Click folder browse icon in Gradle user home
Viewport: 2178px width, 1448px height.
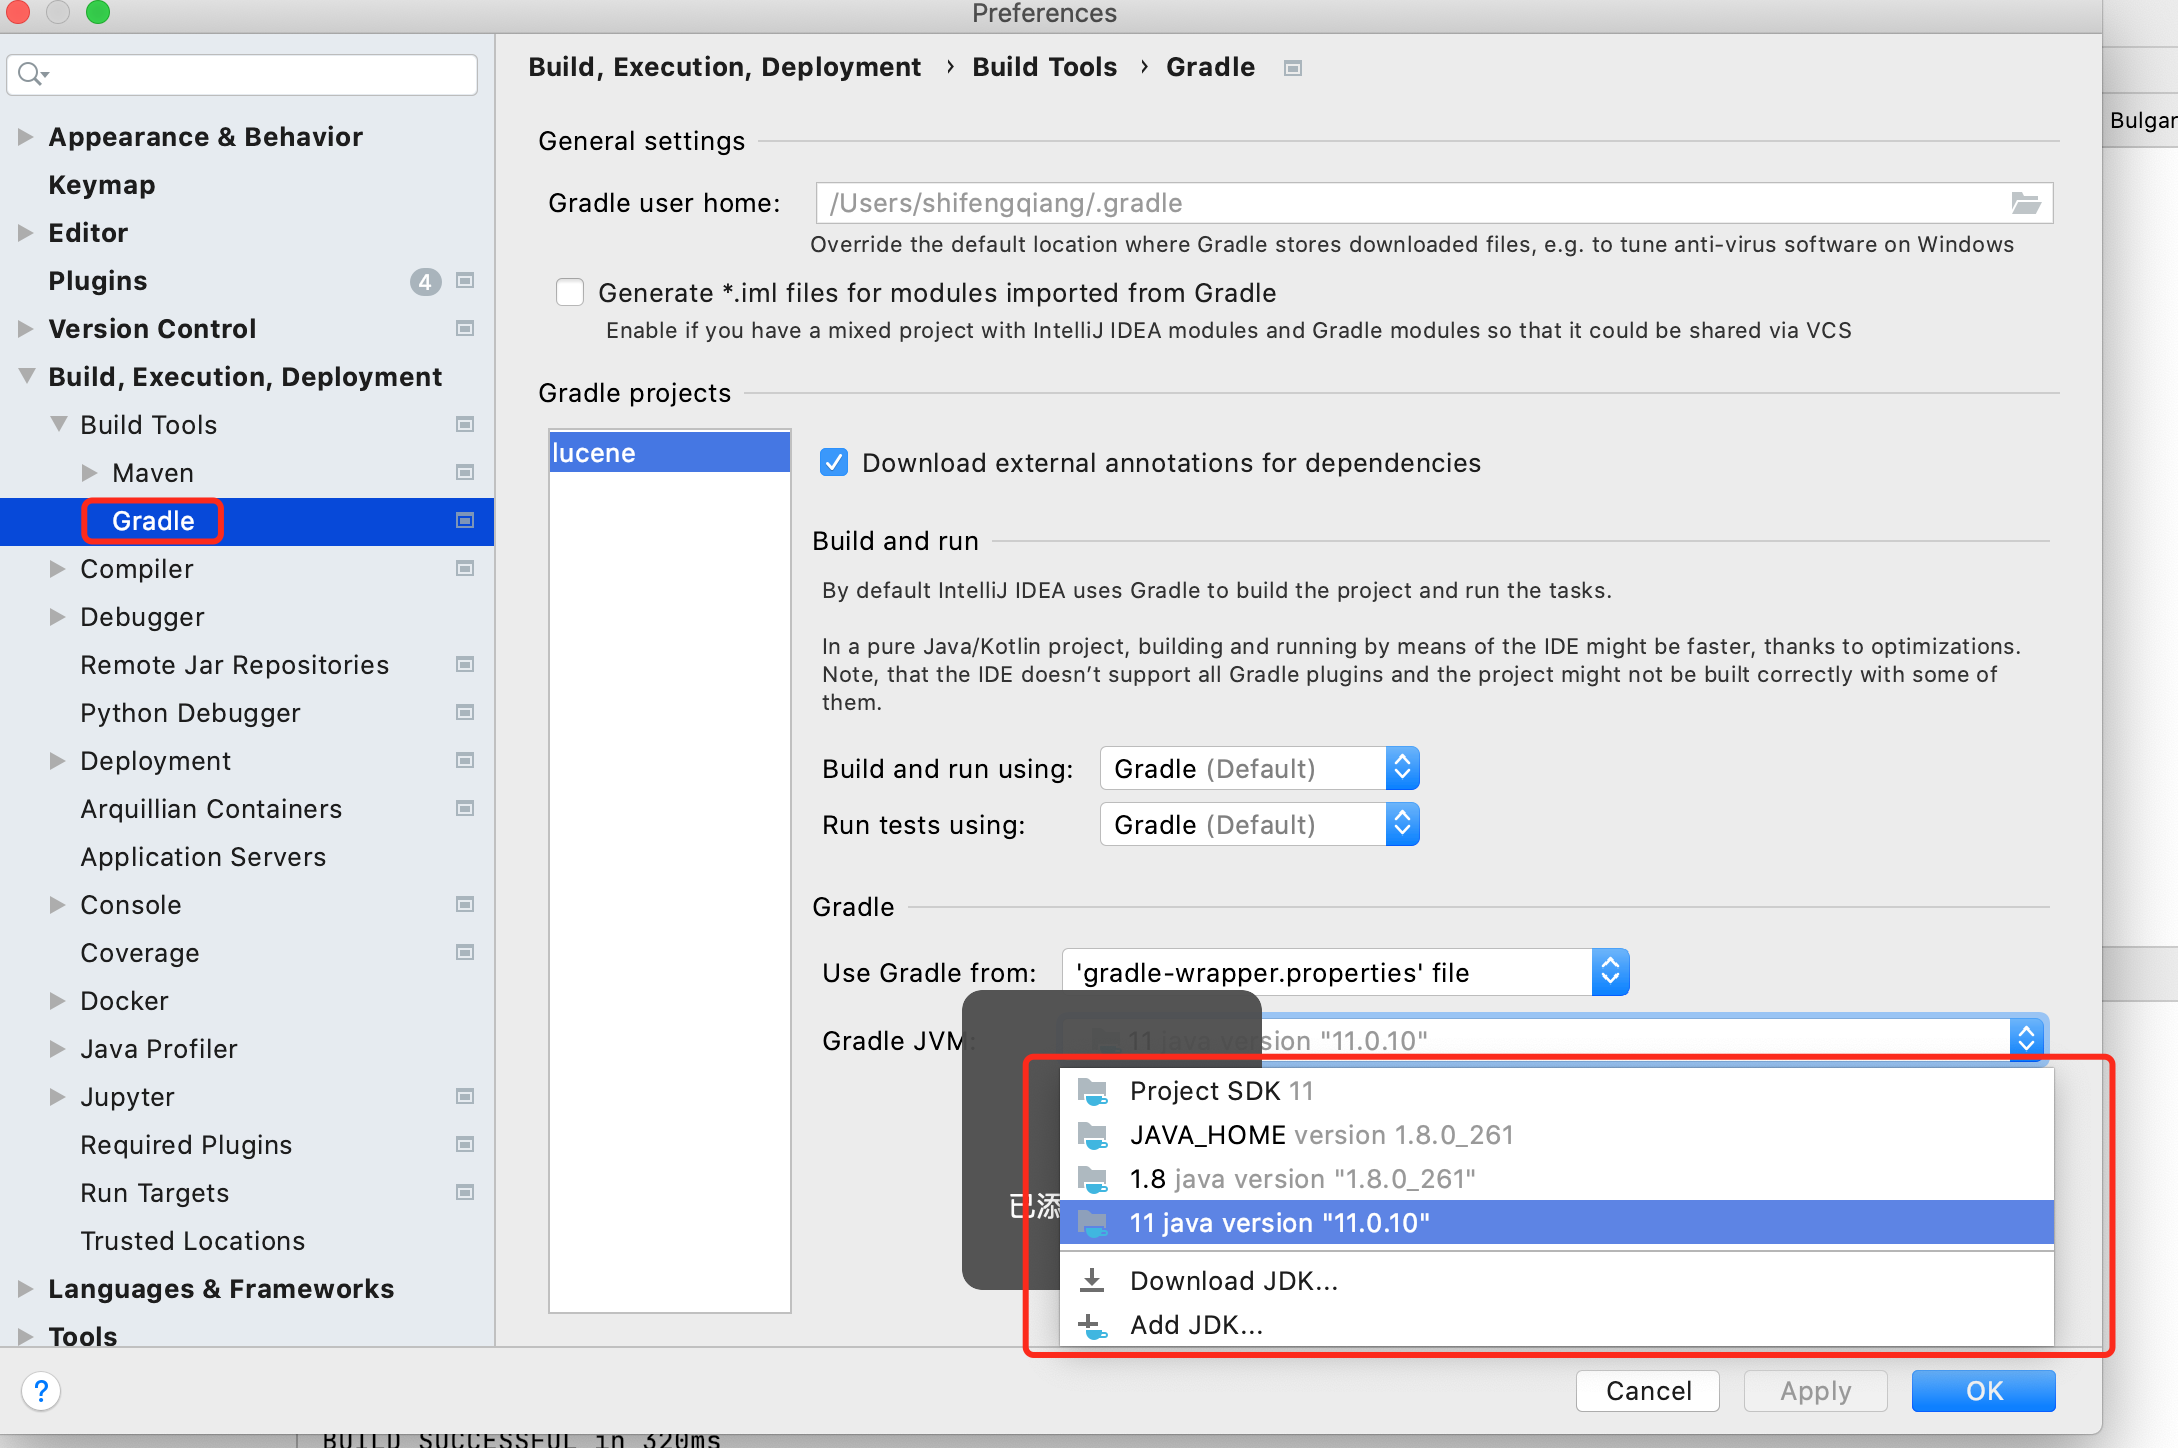pos(2025,203)
